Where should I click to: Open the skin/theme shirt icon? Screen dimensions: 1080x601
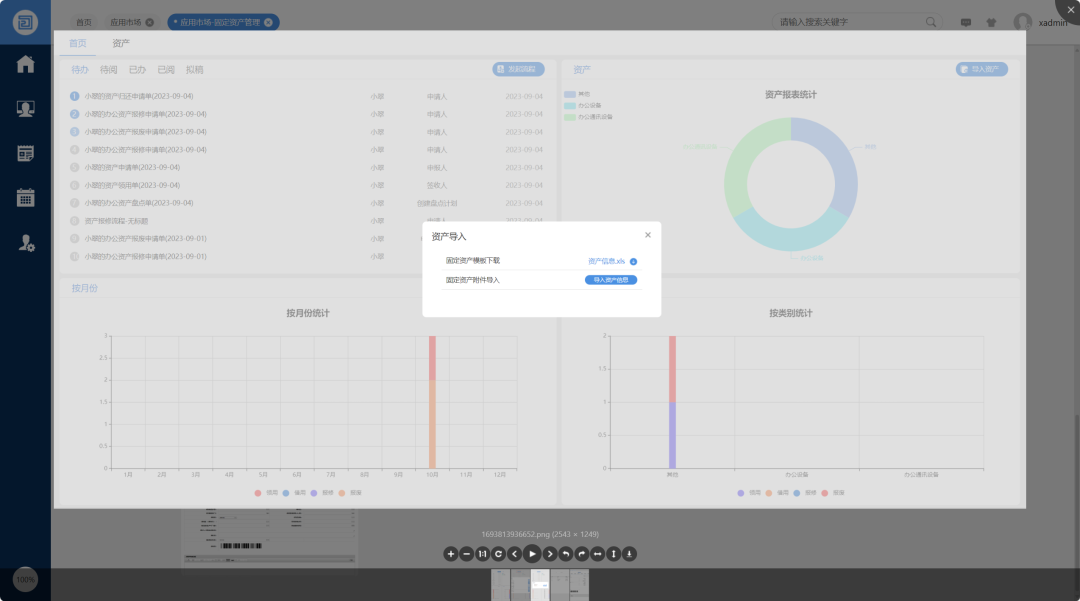click(x=991, y=23)
